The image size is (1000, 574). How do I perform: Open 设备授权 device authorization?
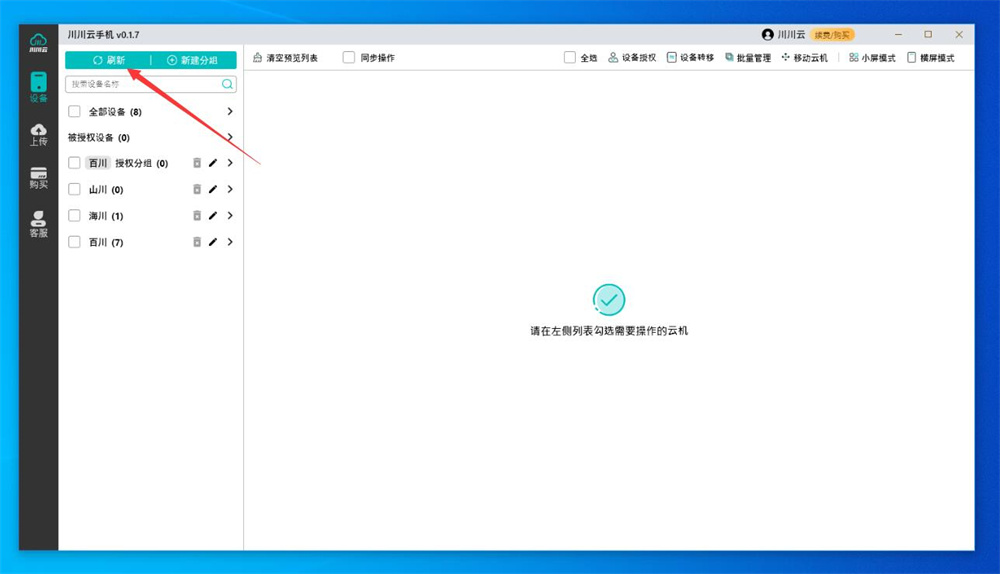pos(632,58)
